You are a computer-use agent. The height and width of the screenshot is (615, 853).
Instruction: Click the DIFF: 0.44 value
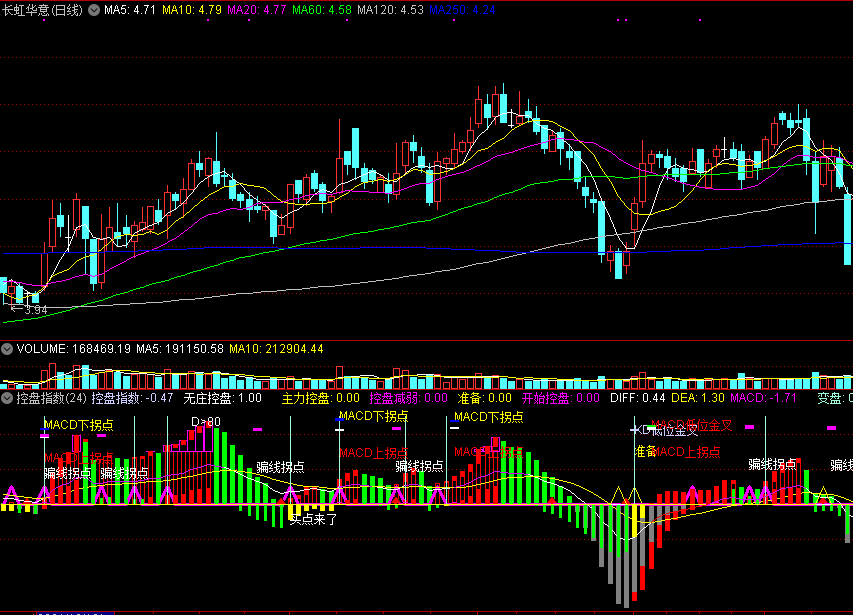pyautogui.click(x=637, y=398)
